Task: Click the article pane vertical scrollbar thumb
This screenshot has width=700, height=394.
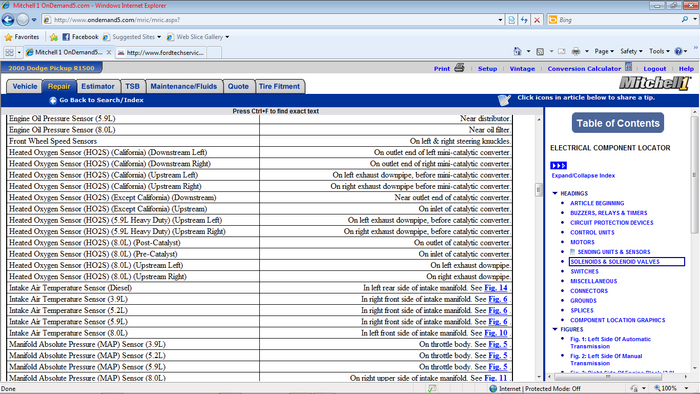Action: (538, 190)
